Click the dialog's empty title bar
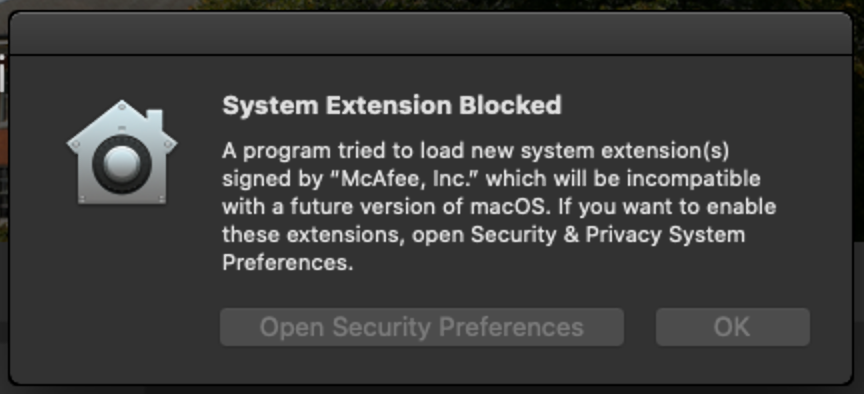 pos(431,34)
